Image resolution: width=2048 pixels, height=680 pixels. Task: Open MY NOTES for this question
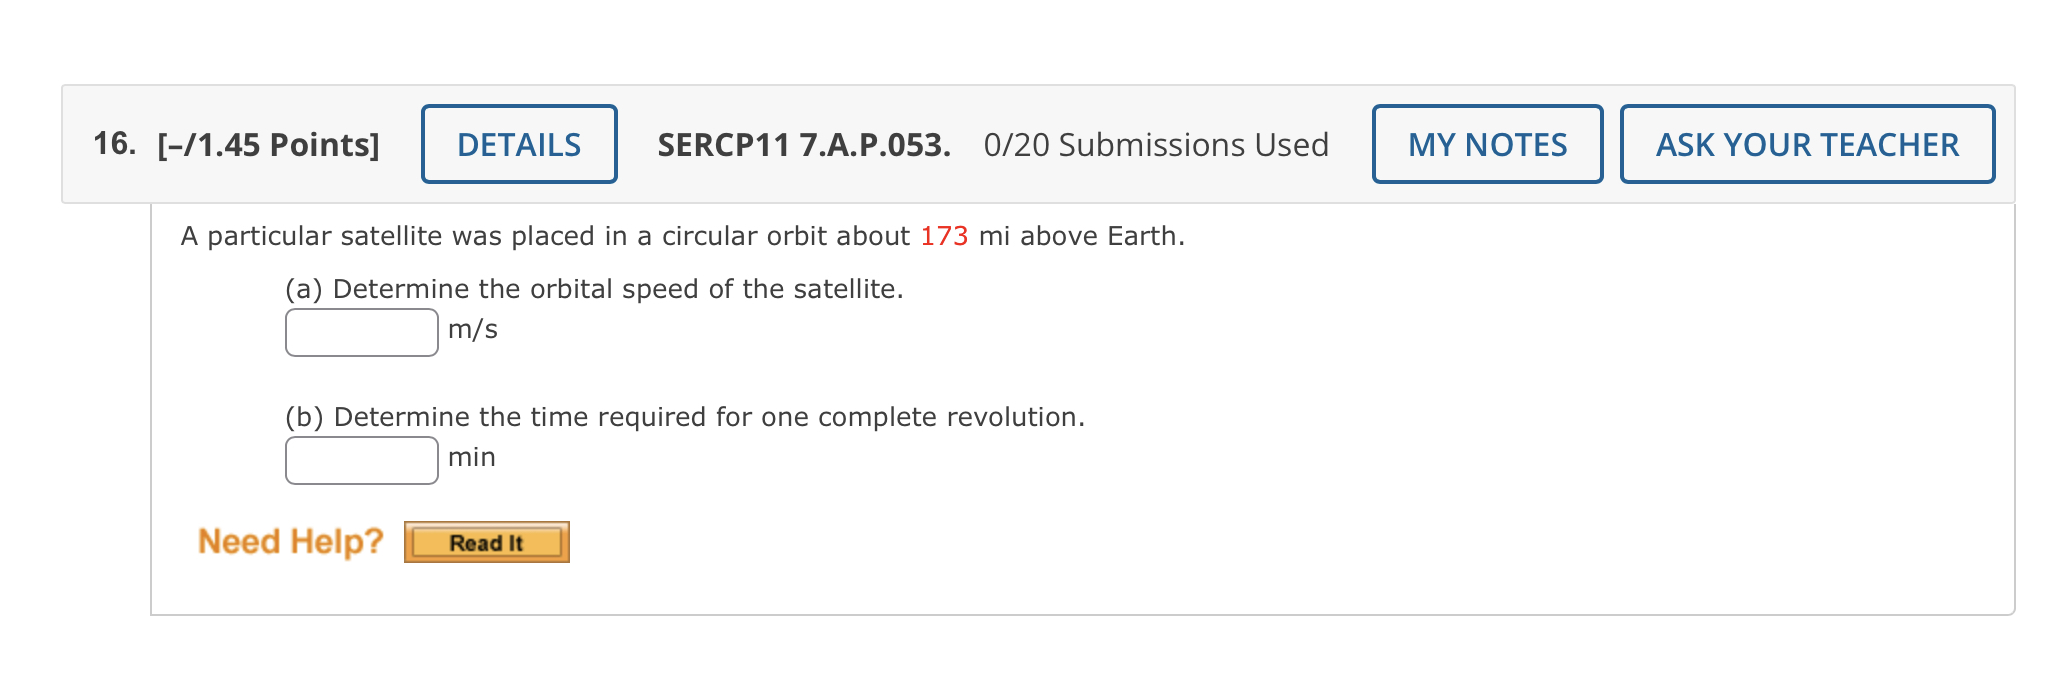(x=1486, y=144)
